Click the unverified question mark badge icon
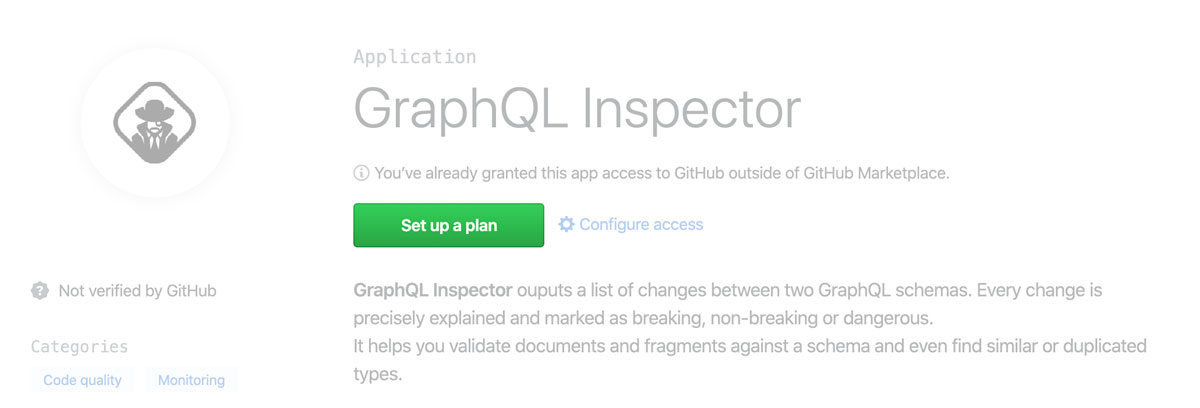Screen dimensions: 1200x408 coord(40,291)
